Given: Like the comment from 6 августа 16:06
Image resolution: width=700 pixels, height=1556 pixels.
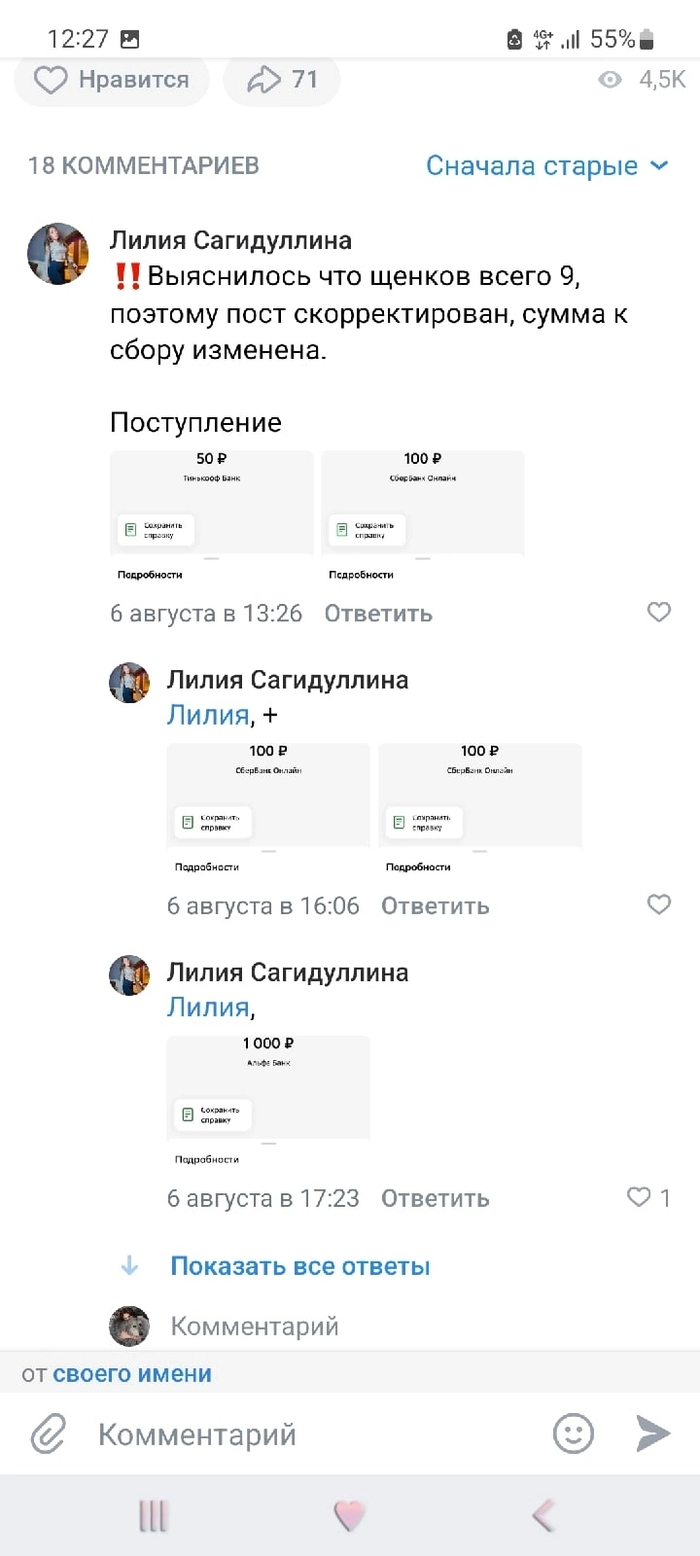Looking at the screenshot, I should pyautogui.click(x=659, y=905).
